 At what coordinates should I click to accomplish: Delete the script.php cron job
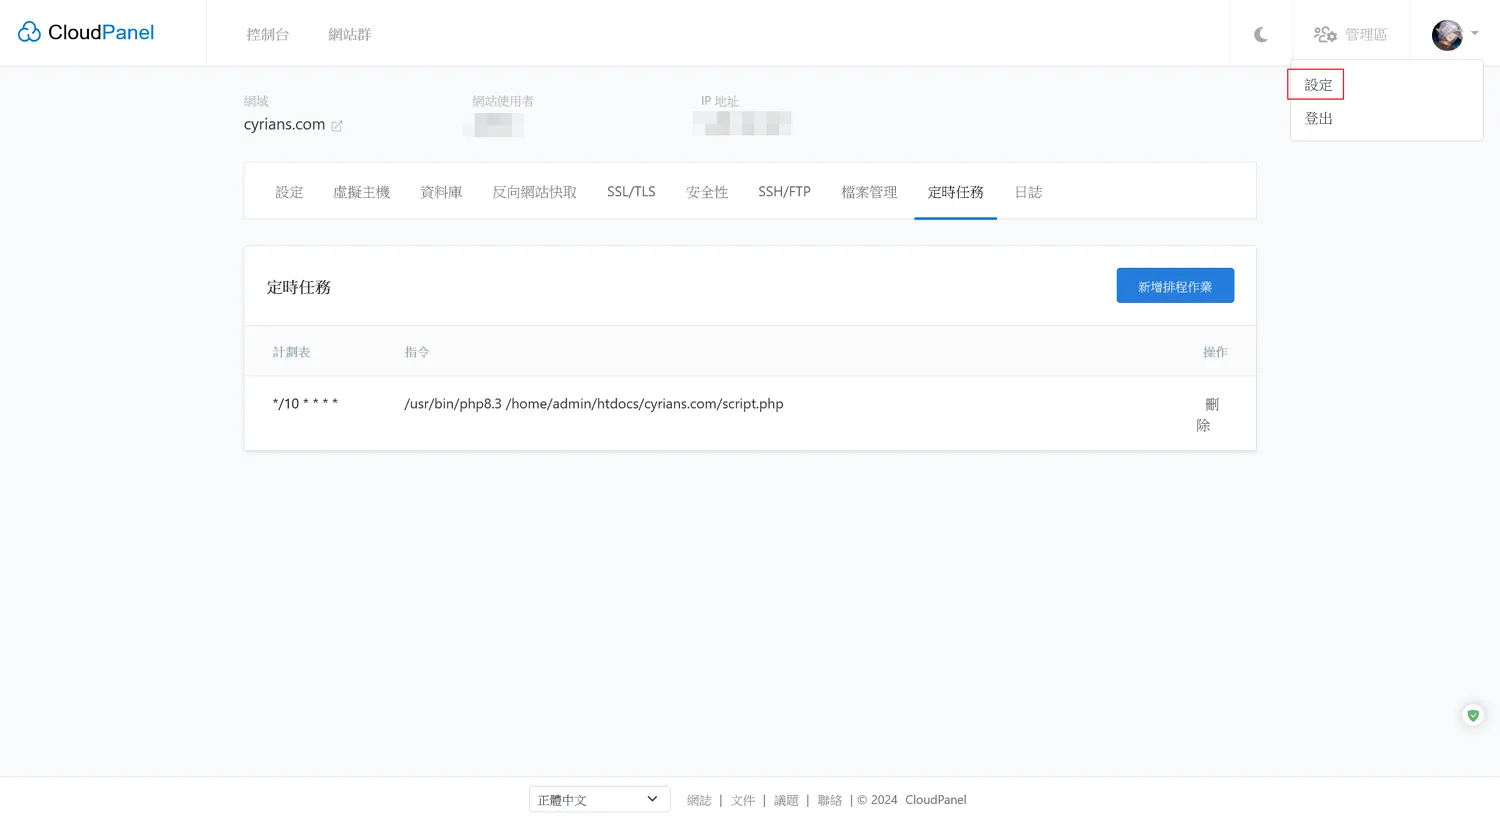pyautogui.click(x=1208, y=414)
